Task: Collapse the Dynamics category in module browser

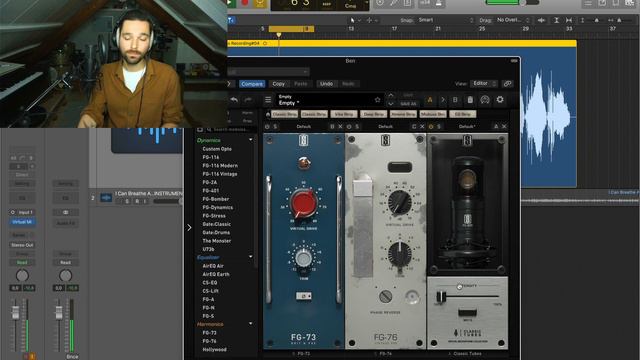Action: (251, 140)
